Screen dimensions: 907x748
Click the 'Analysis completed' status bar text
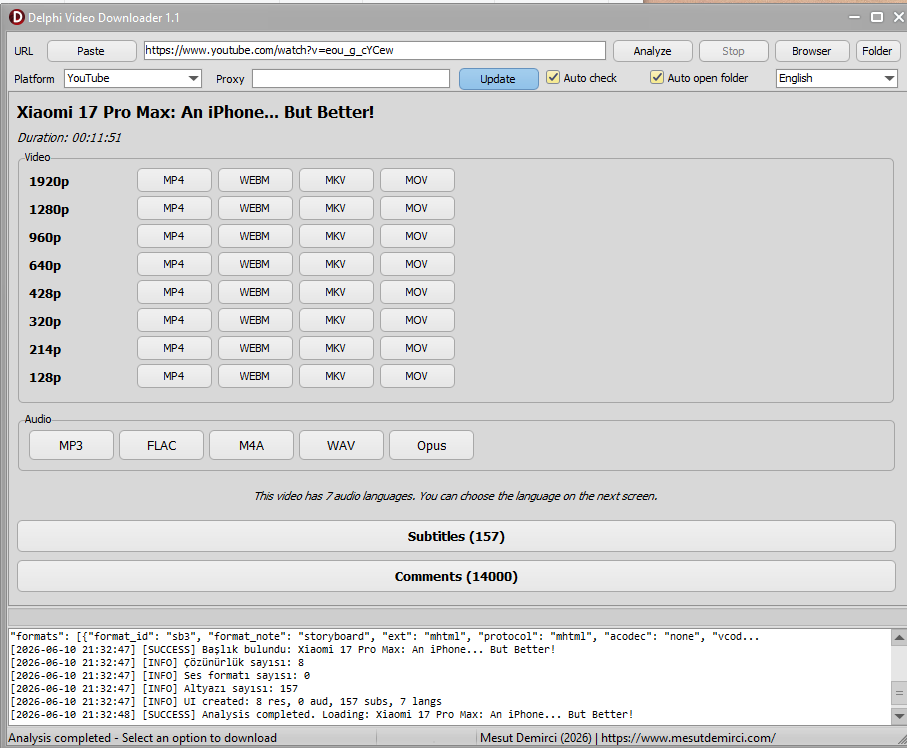click(x=143, y=738)
